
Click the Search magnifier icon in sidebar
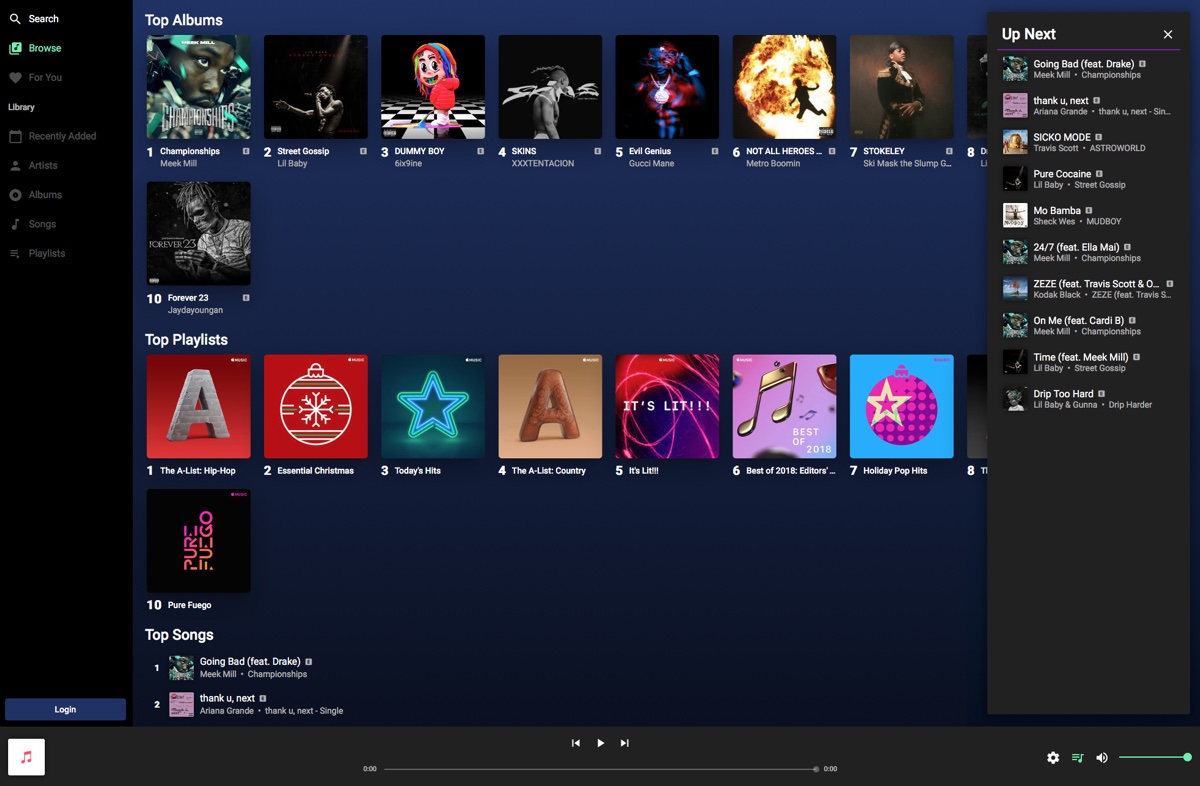tap(15, 19)
